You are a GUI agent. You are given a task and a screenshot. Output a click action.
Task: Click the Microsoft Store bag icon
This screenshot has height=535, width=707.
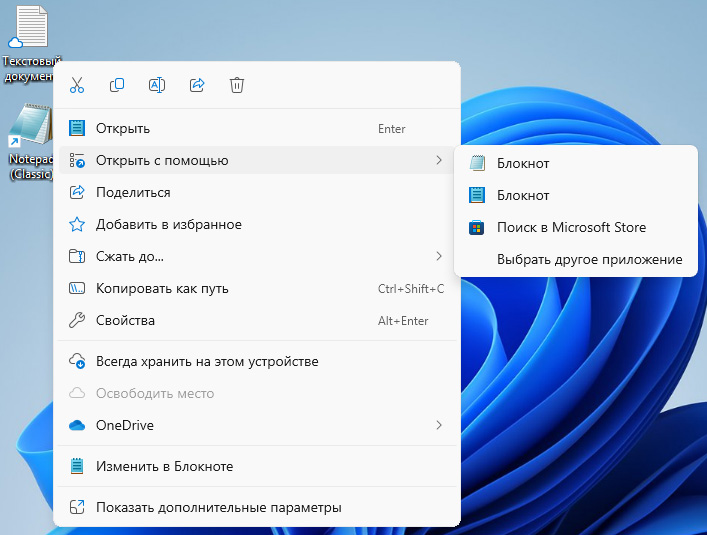point(477,227)
